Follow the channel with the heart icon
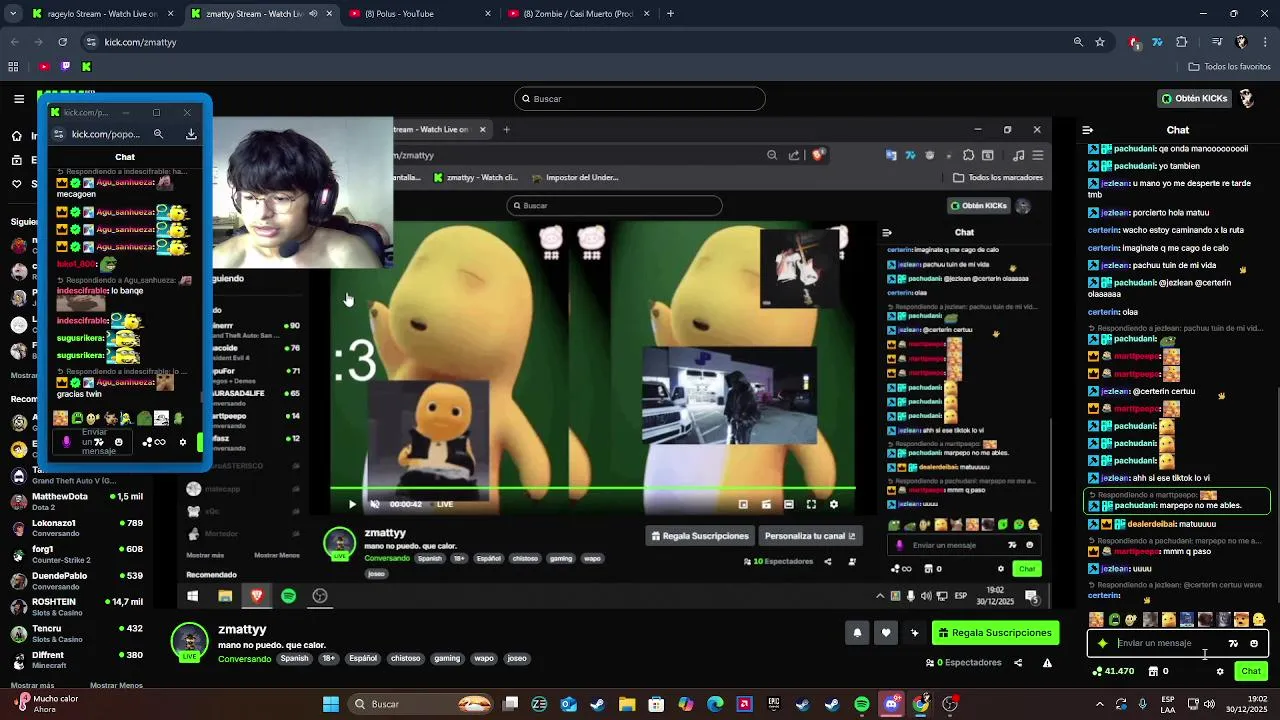Screen dimensions: 1280x720 (886, 633)
